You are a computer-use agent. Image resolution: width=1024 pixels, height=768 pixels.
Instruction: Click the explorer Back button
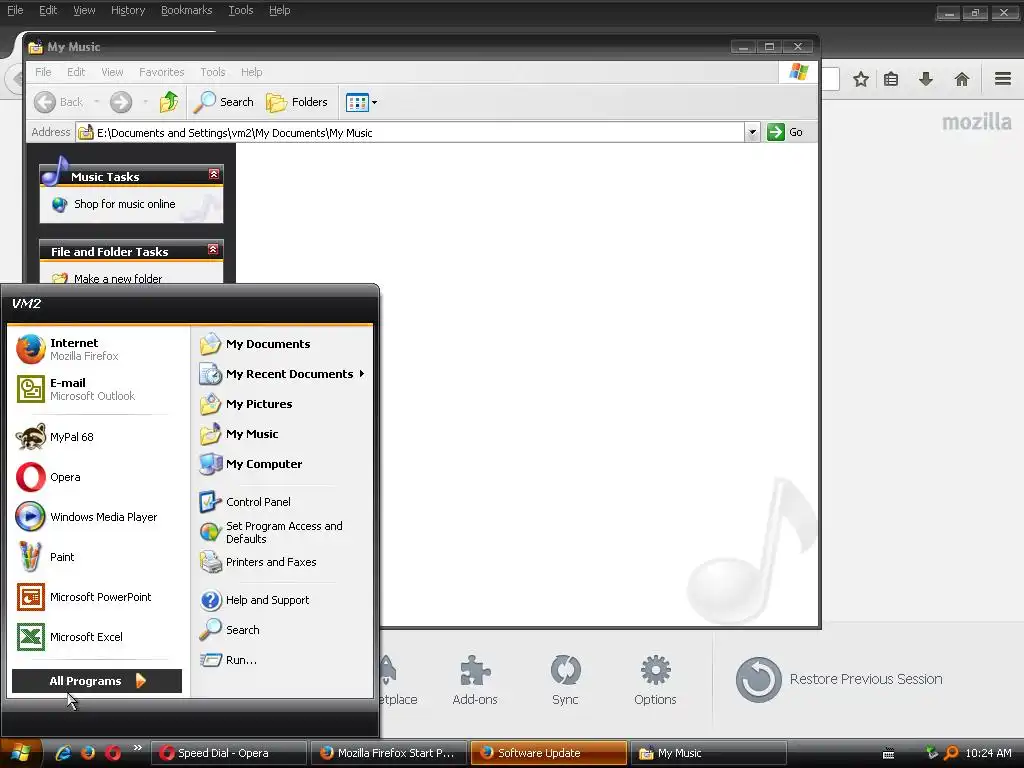[58, 102]
